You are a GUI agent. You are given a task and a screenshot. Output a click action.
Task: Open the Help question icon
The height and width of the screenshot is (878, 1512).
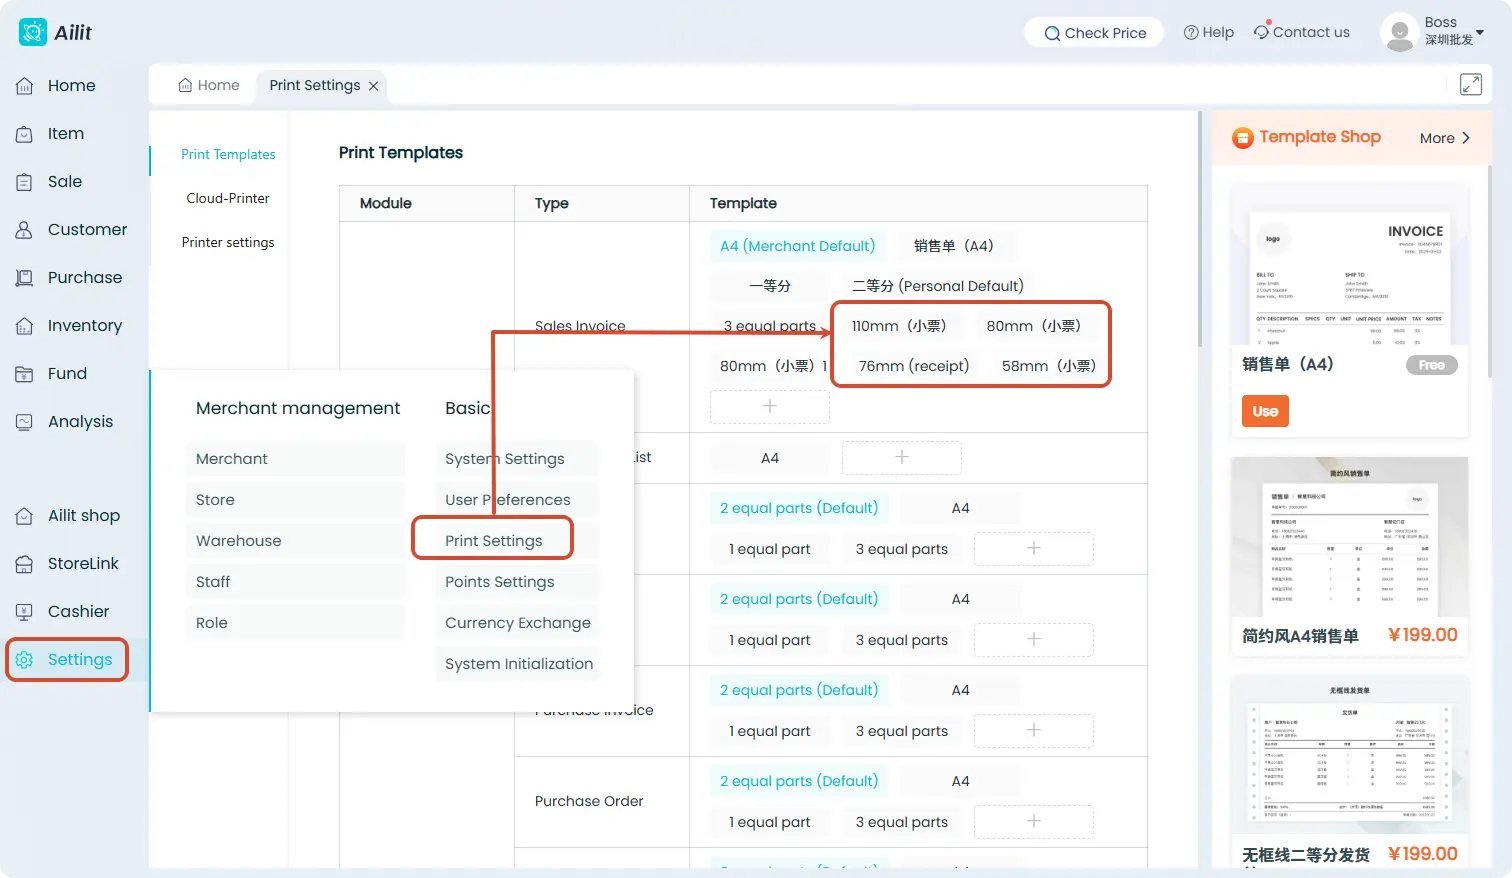(x=1191, y=32)
